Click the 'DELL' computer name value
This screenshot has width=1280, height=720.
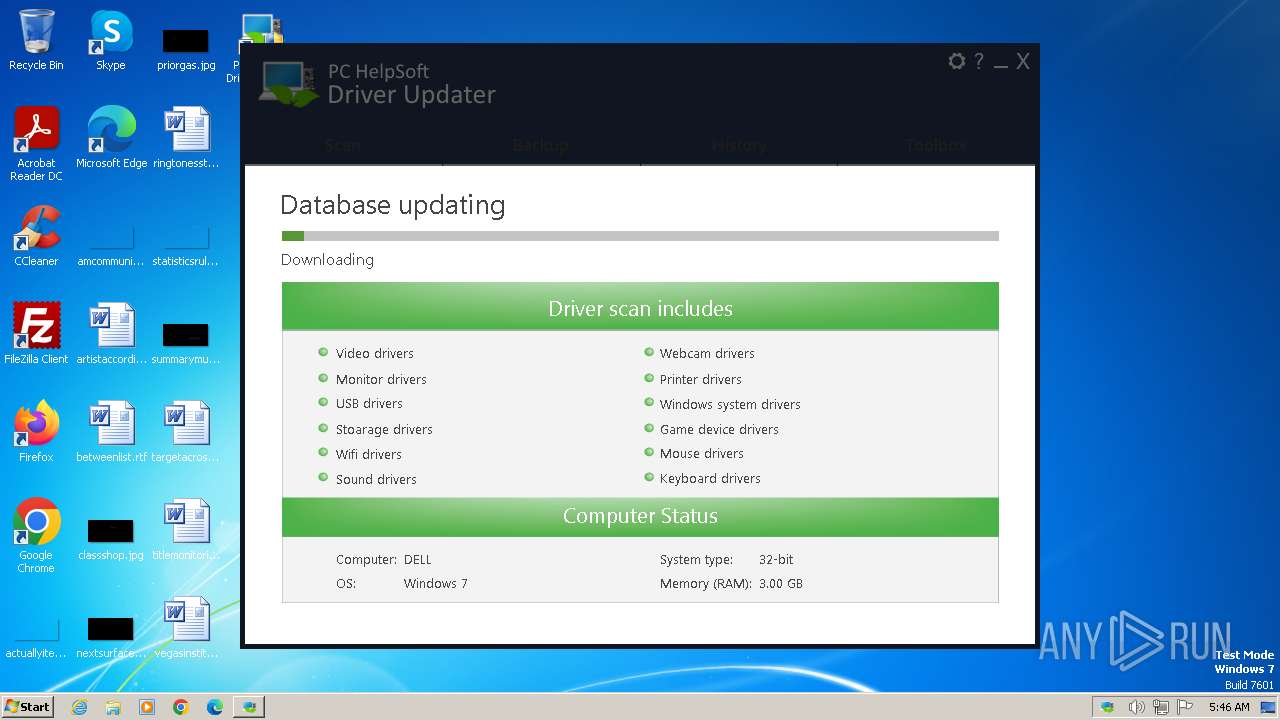tap(418, 560)
